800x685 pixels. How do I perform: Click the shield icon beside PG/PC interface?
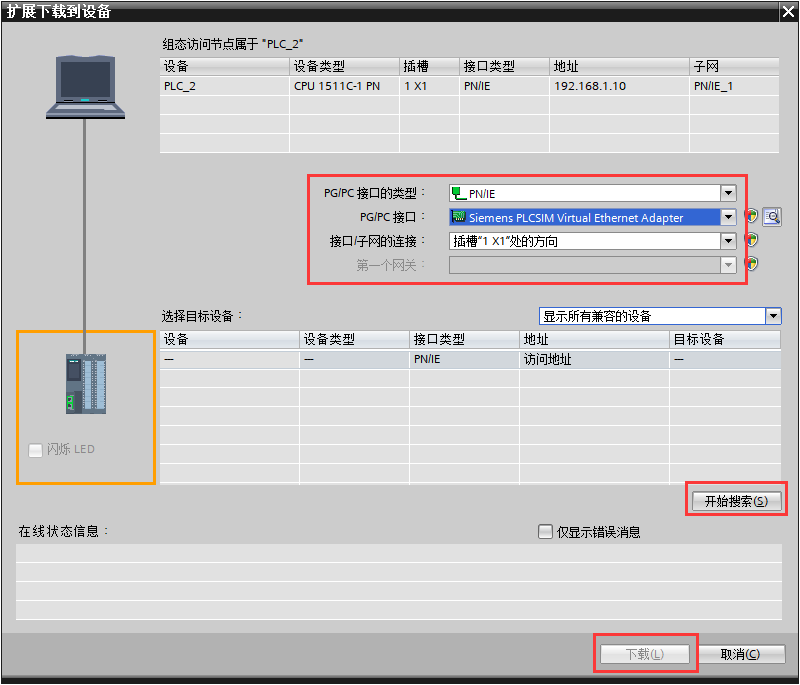coord(751,216)
